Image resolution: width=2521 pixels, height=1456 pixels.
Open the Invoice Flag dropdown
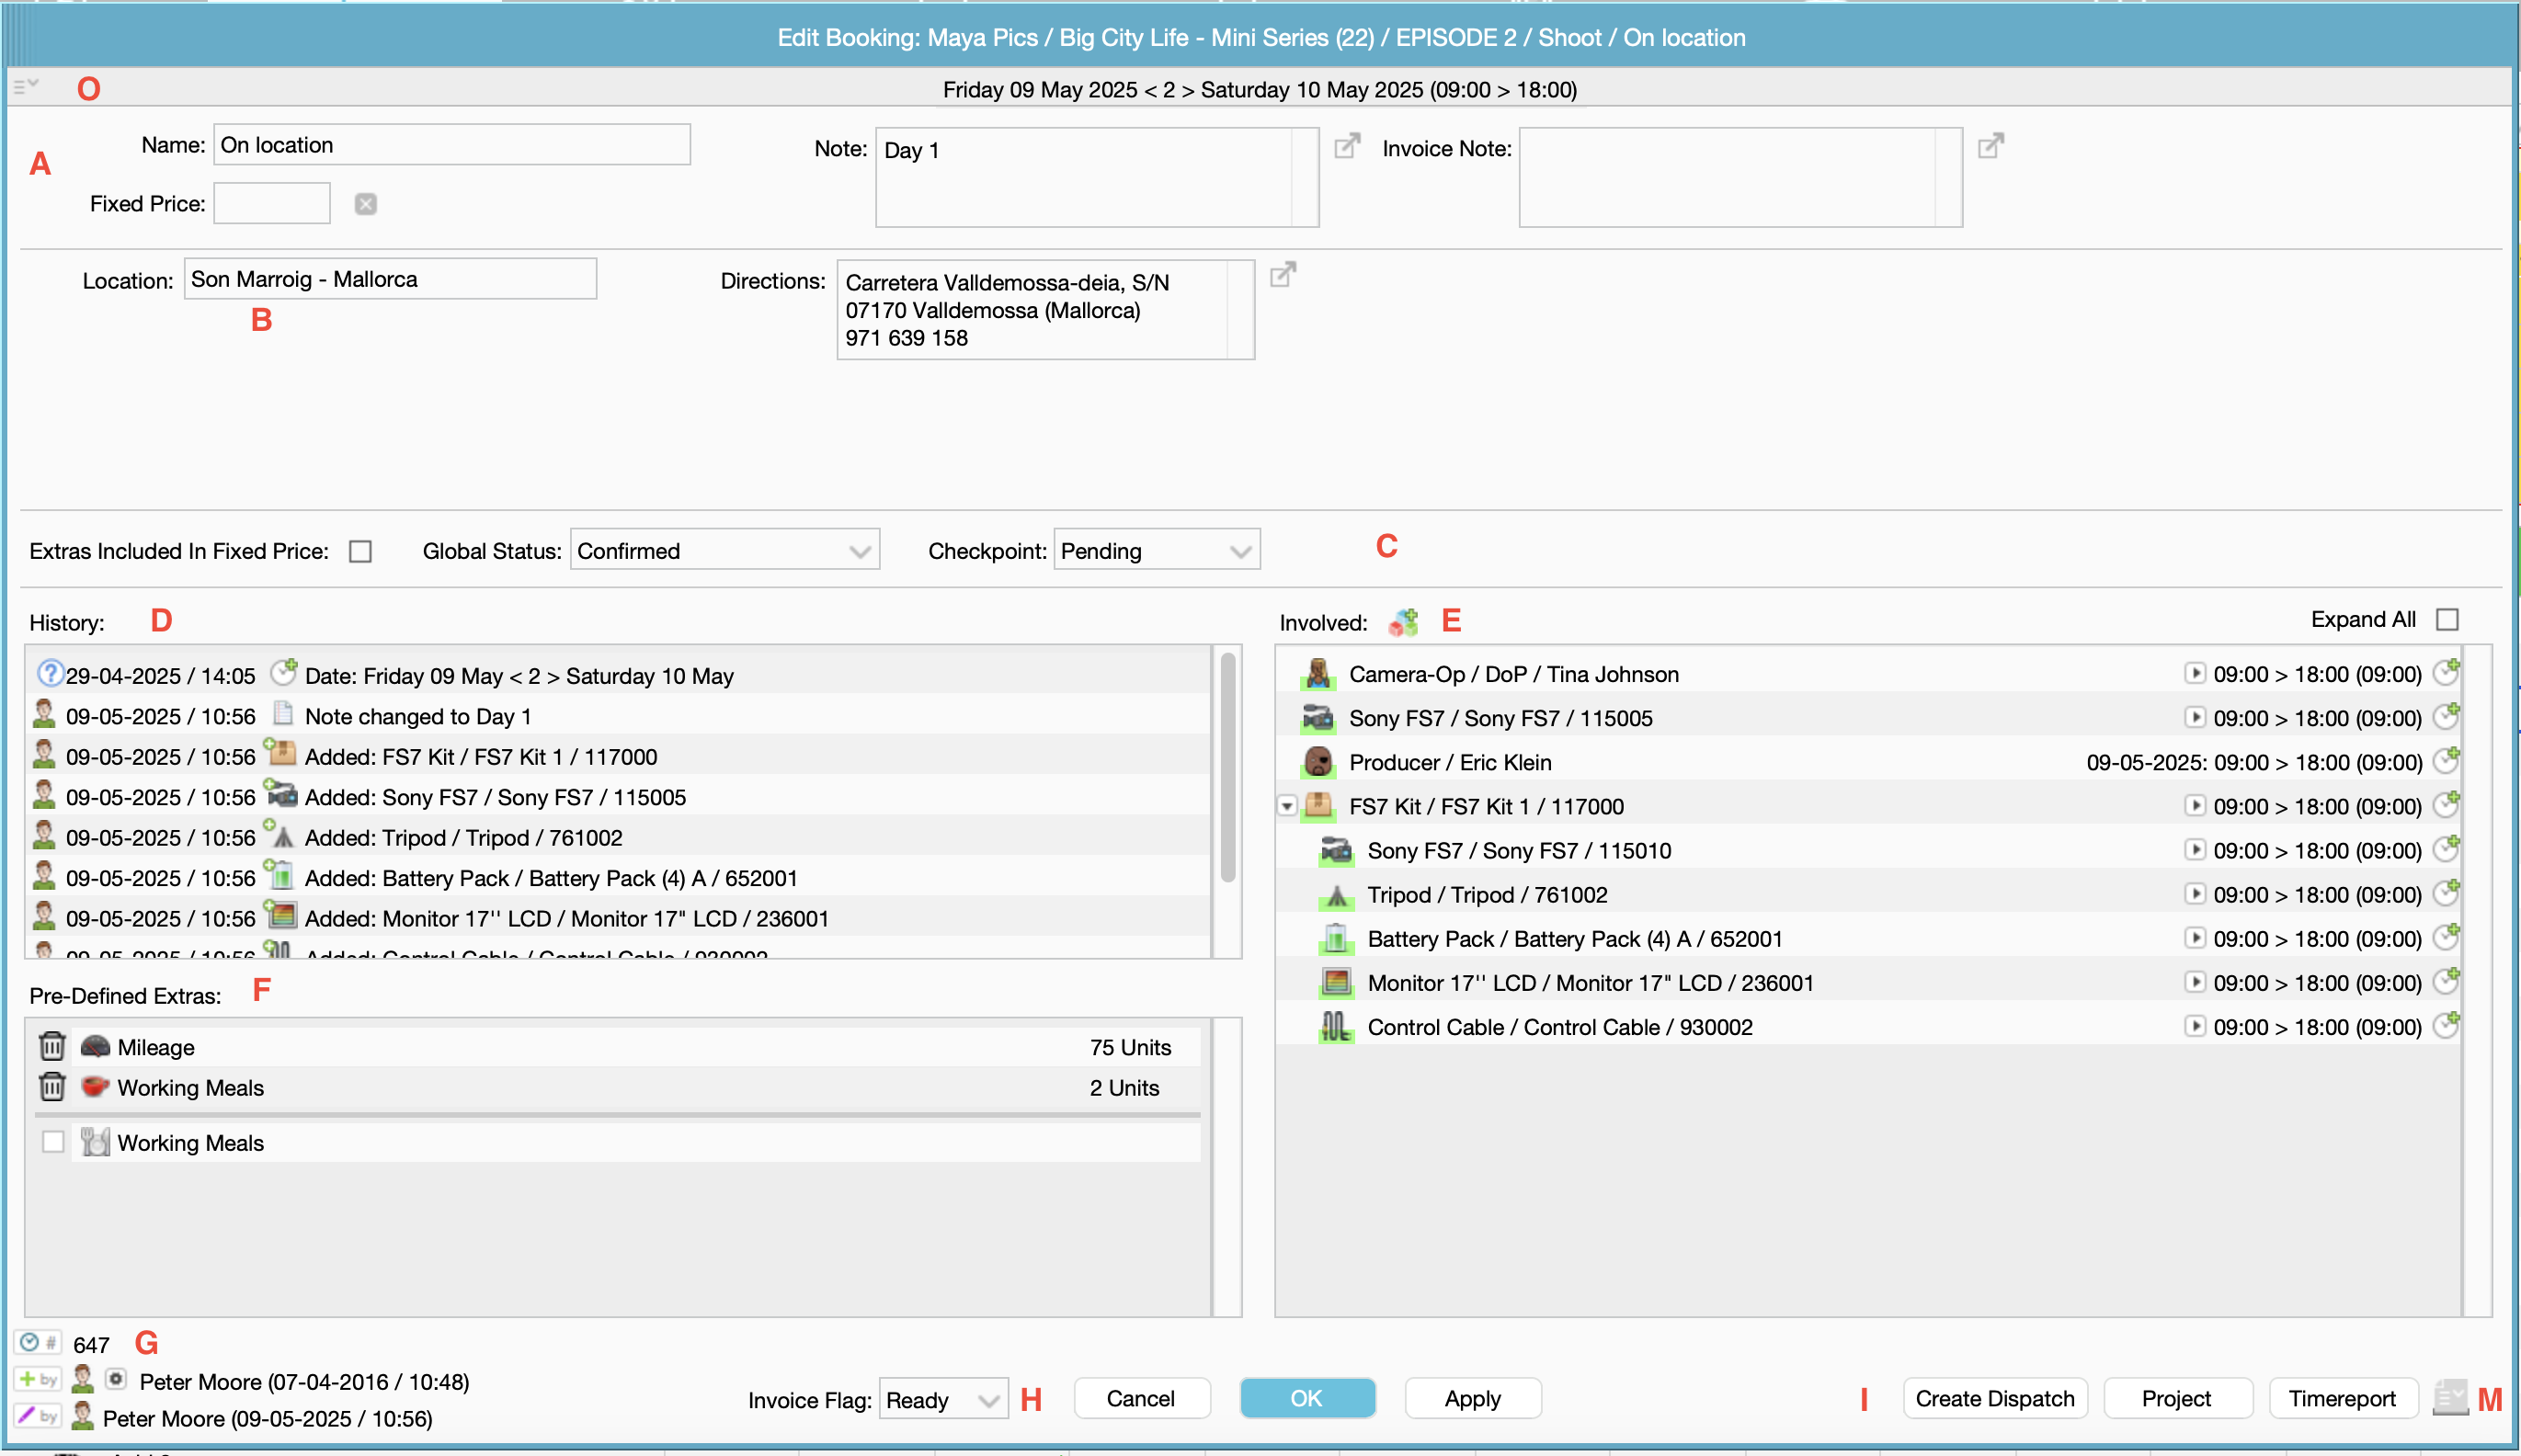(x=943, y=1399)
